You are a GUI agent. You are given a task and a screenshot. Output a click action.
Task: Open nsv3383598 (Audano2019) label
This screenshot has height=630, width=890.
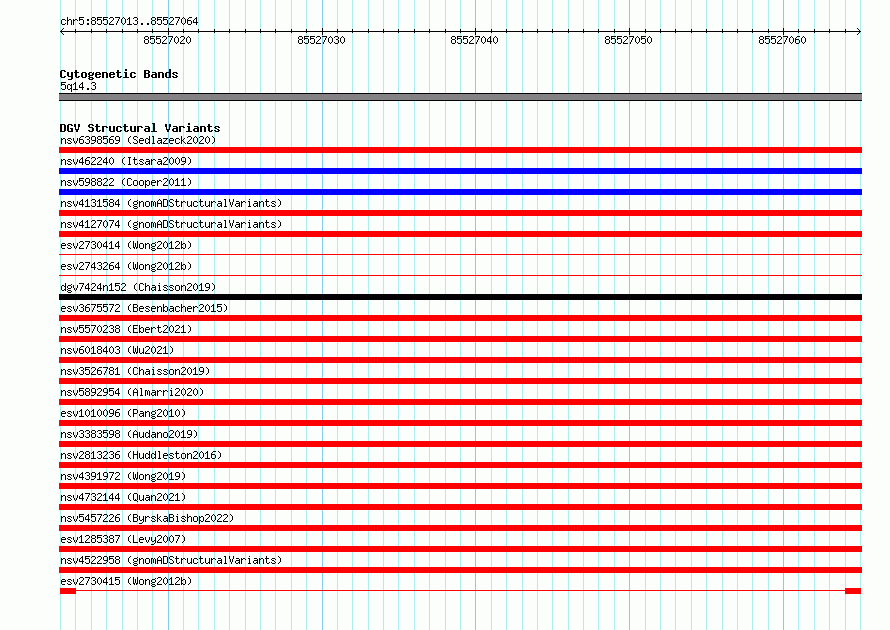pos(129,434)
